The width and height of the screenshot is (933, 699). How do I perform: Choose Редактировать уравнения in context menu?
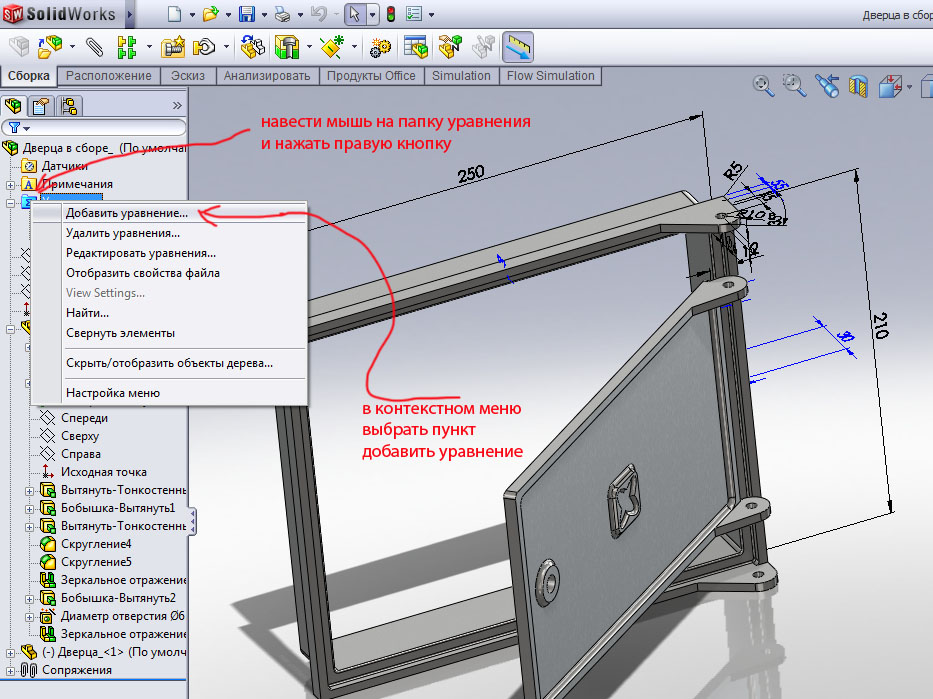[x=140, y=253]
